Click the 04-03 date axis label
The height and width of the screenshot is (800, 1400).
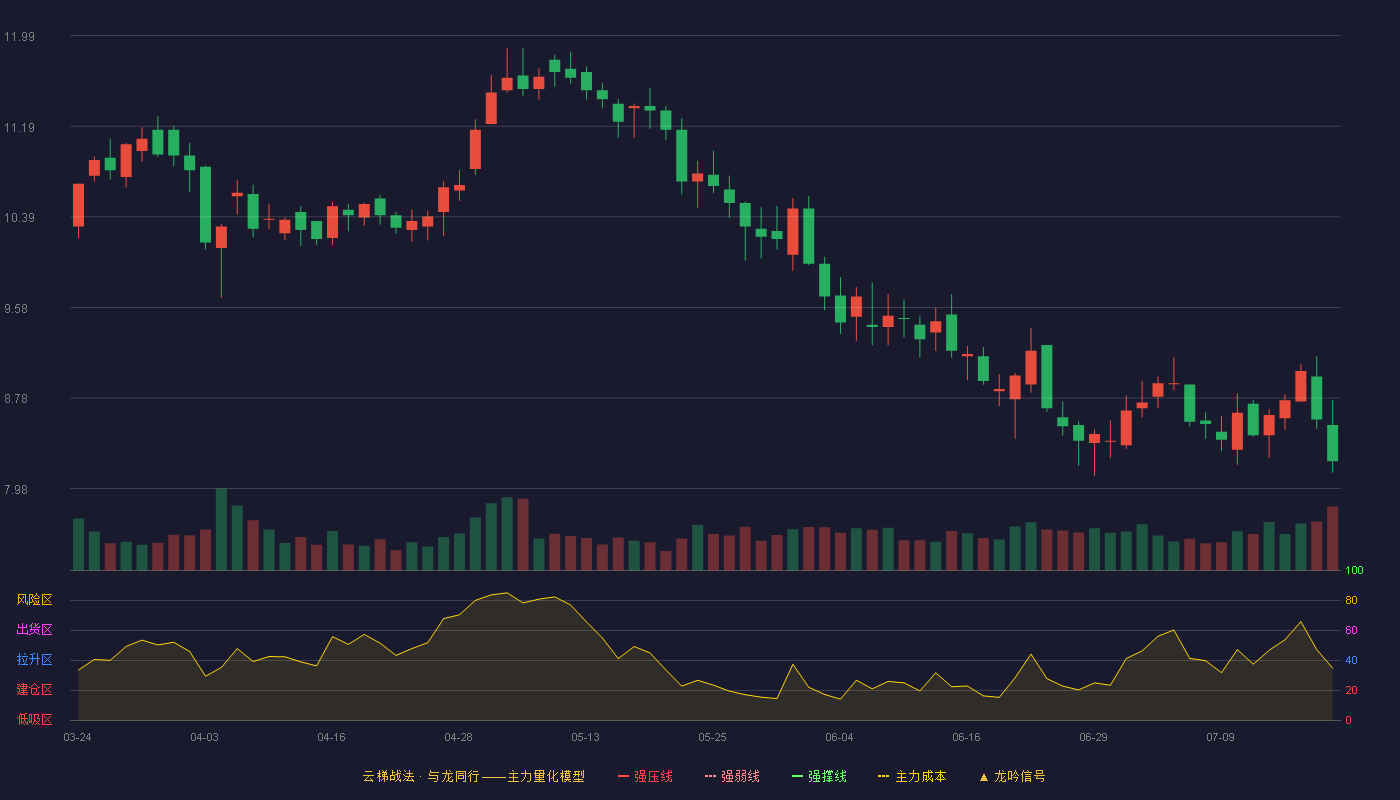click(204, 737)
